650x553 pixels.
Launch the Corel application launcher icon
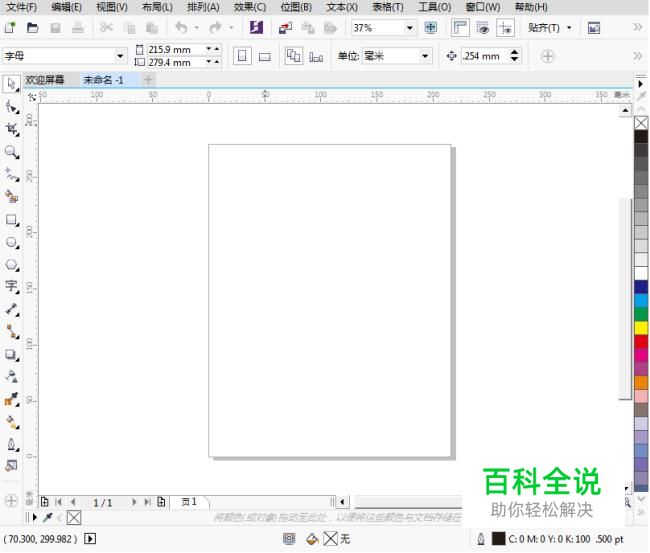(256, 28)
